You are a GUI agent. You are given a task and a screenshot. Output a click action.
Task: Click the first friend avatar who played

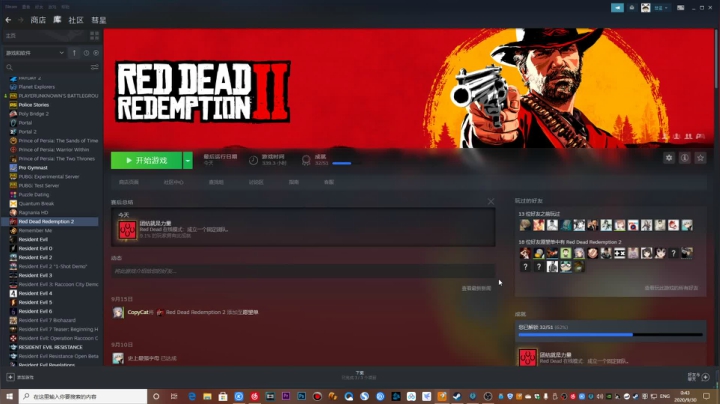[x=525, y=225]
